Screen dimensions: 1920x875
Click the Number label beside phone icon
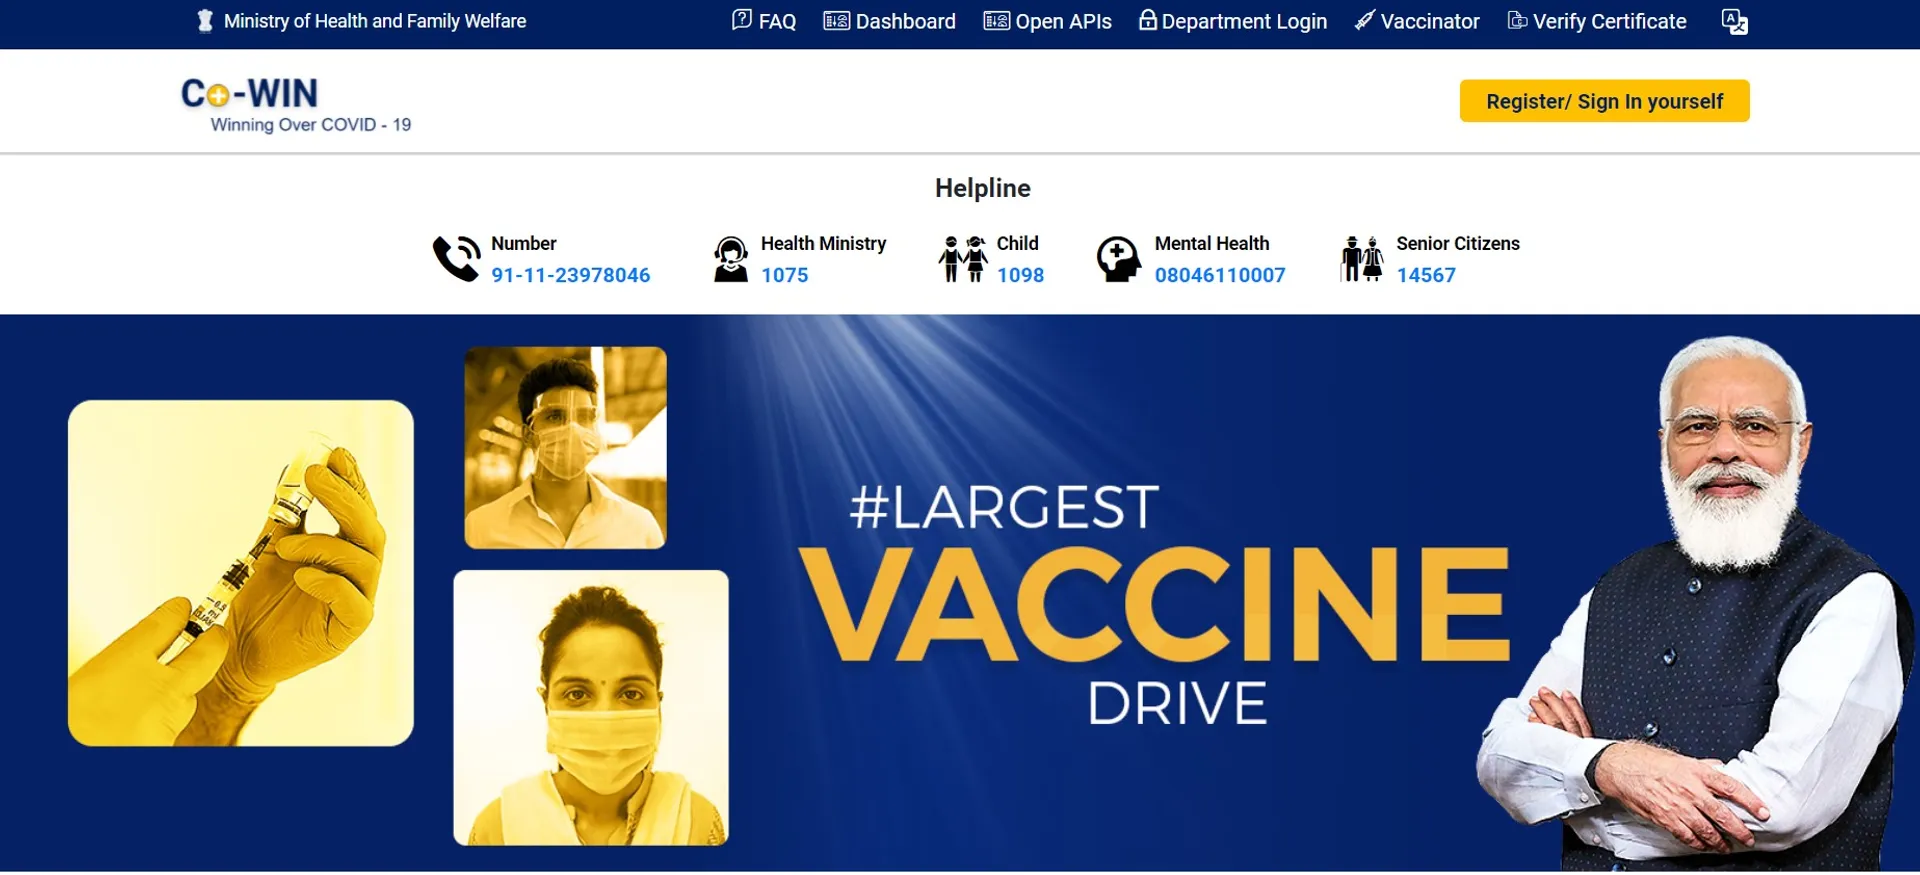coord(523,243)
